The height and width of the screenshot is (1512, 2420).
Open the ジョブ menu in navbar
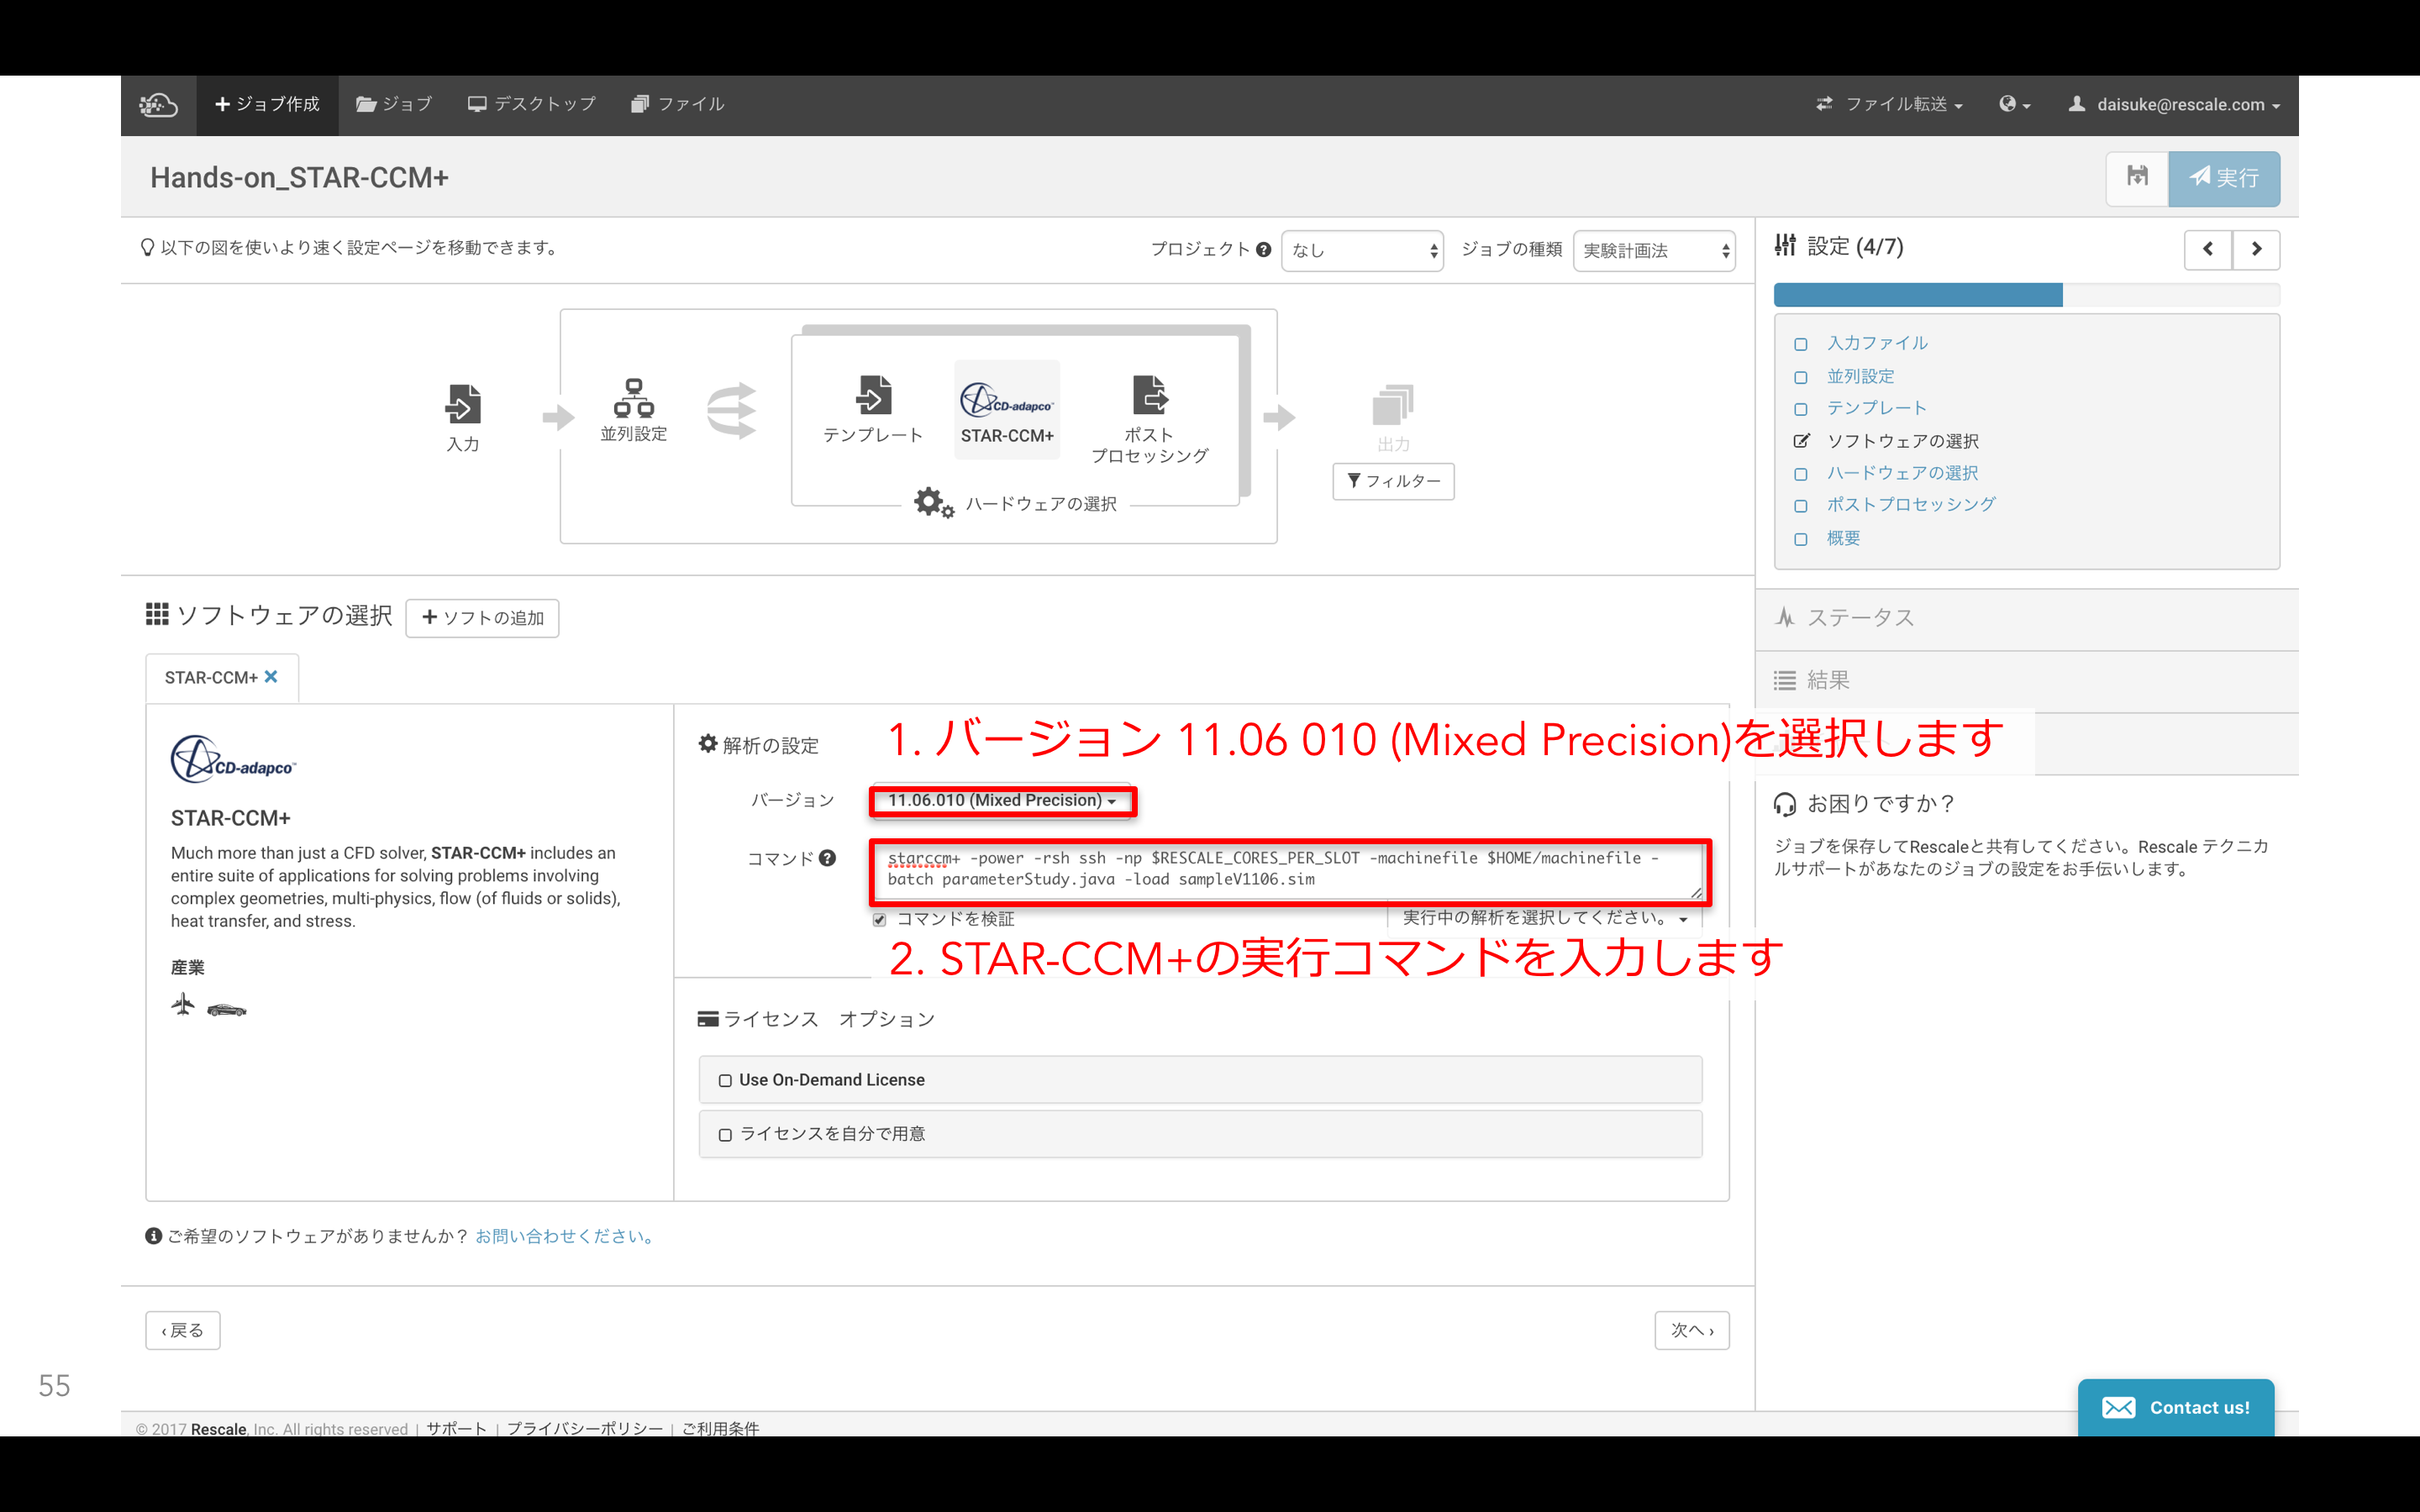[x=394, y=104]
